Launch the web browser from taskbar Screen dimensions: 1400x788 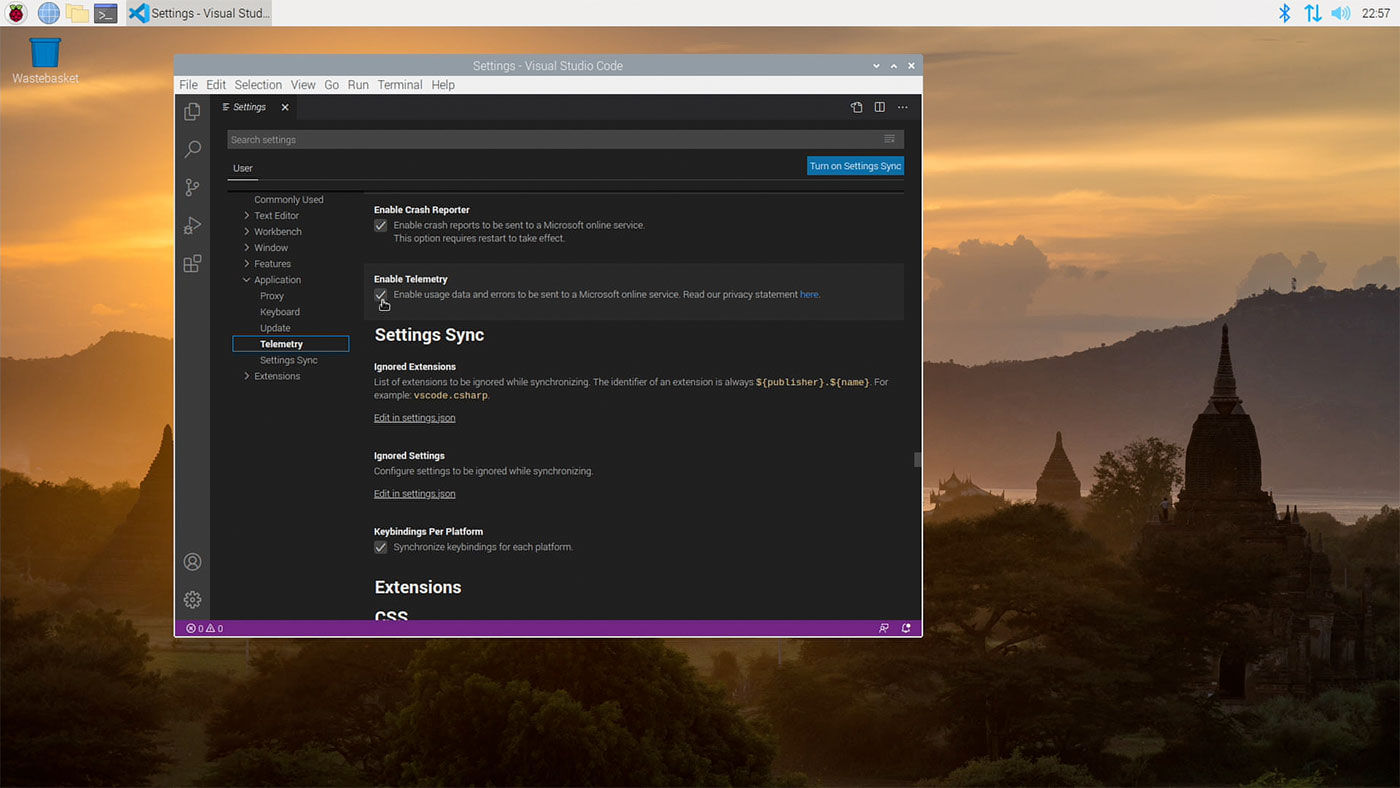pyautogui.click(x=48, y=13)
